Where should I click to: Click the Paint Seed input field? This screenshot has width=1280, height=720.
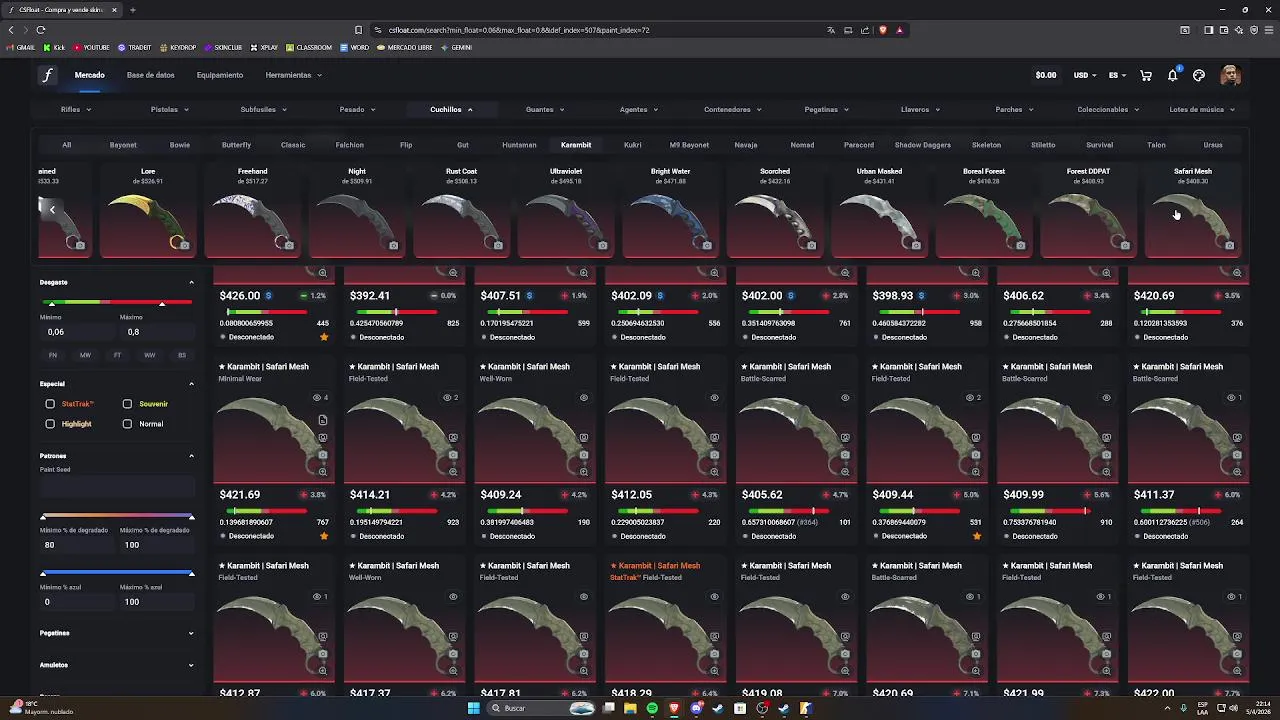click(117, 487)
